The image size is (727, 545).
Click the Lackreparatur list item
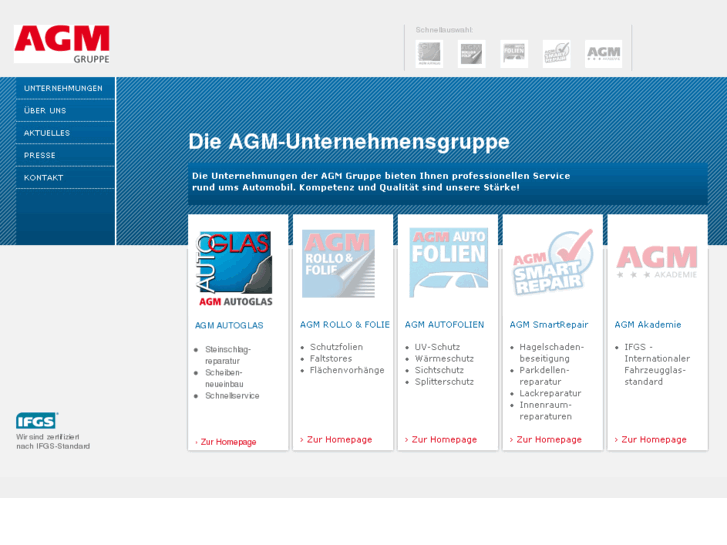click(x=550, y=393)
